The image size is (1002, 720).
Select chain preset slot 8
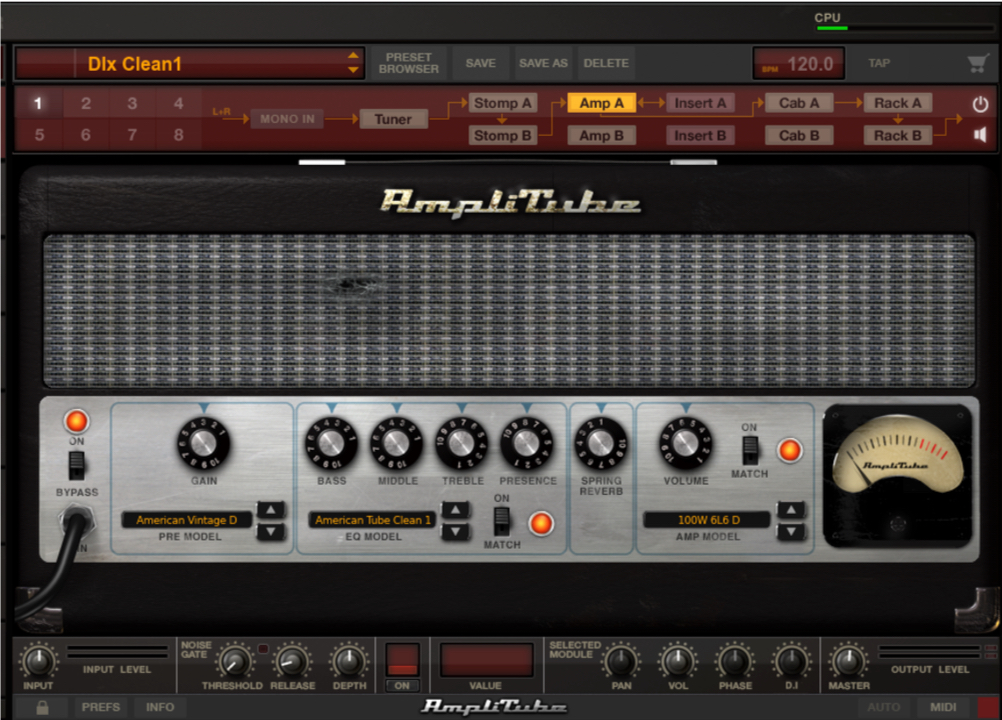click(x=178, y=135)
